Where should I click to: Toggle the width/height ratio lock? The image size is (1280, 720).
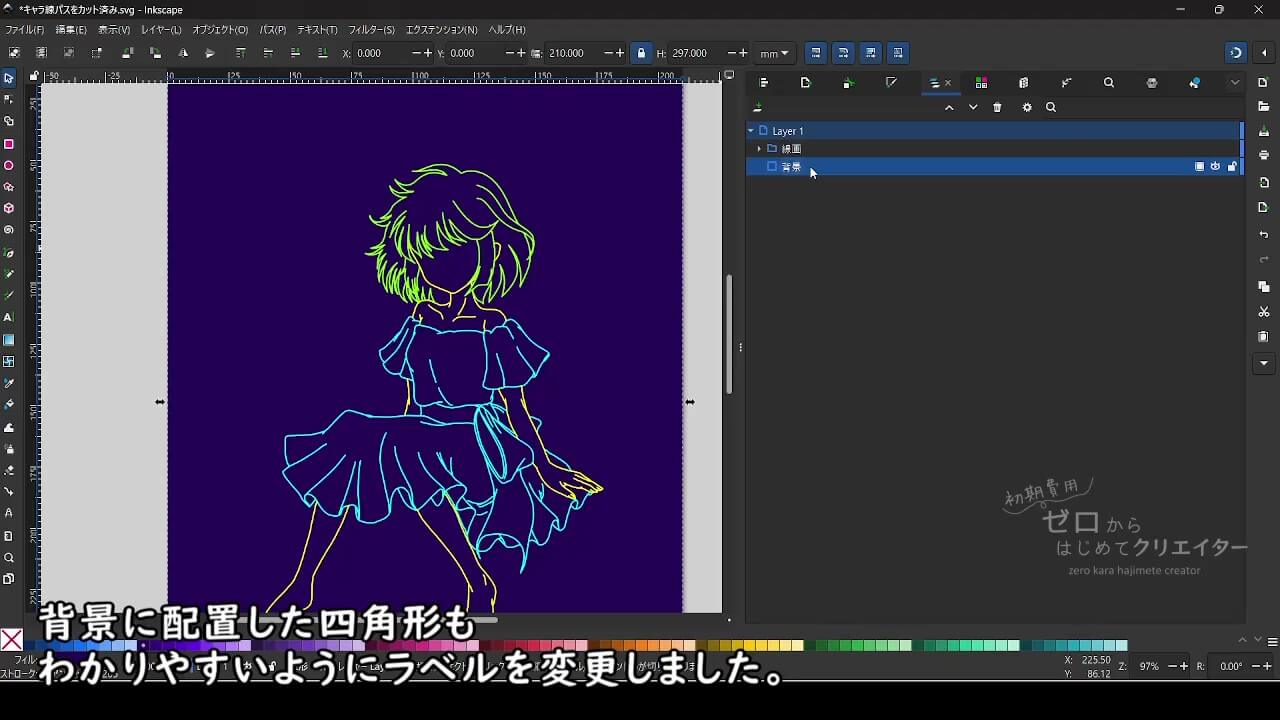click(641, 53)
